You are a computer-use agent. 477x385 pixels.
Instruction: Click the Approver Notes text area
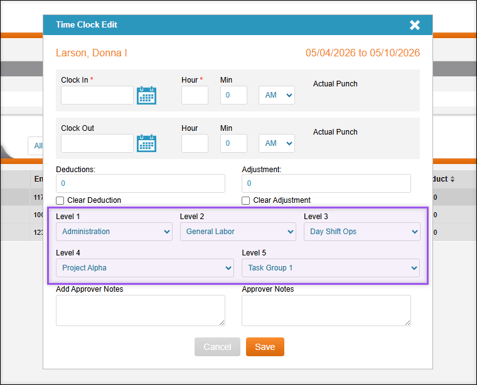click(326, 310)
